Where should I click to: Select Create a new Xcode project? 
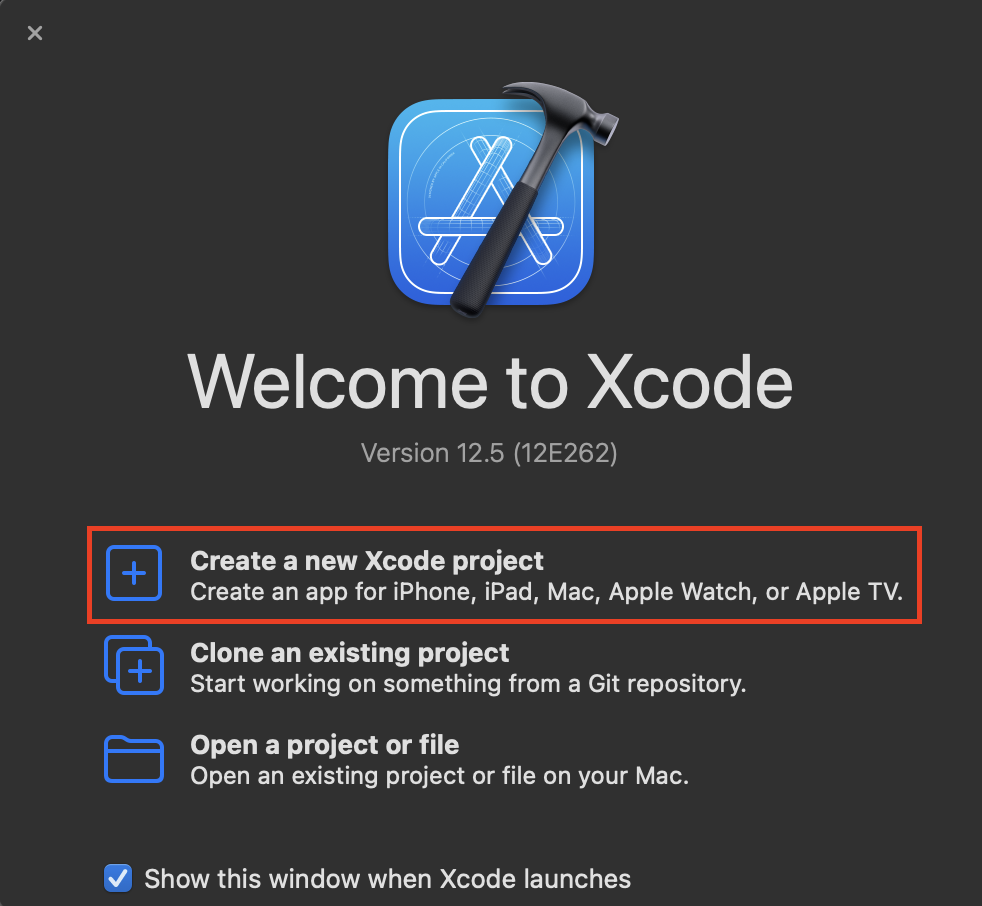[x=504, y=575]
